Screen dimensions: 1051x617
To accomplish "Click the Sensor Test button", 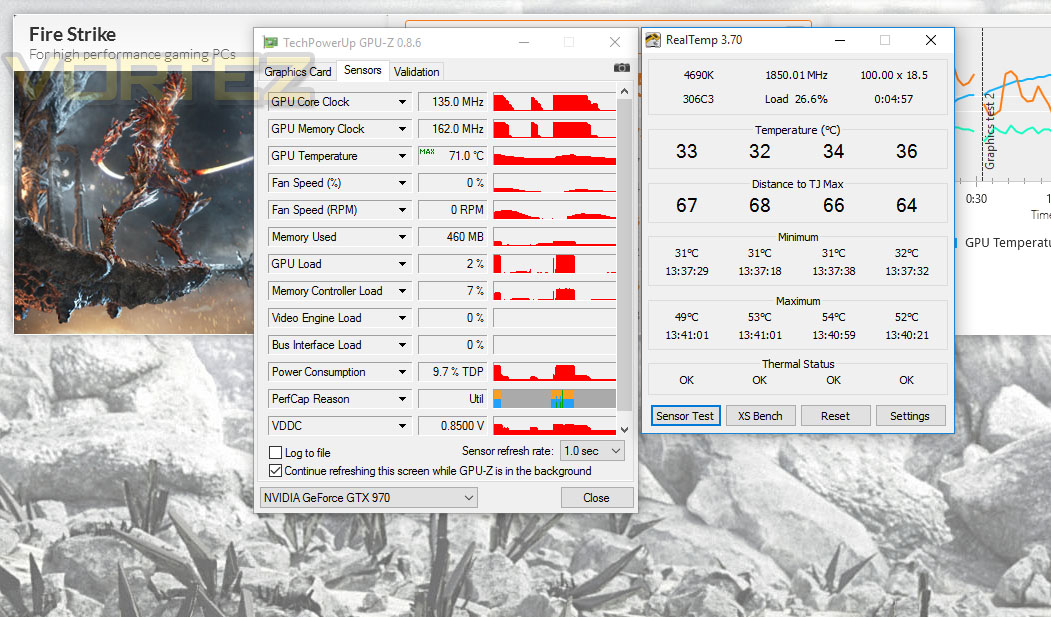I will [x=685, y=416].
